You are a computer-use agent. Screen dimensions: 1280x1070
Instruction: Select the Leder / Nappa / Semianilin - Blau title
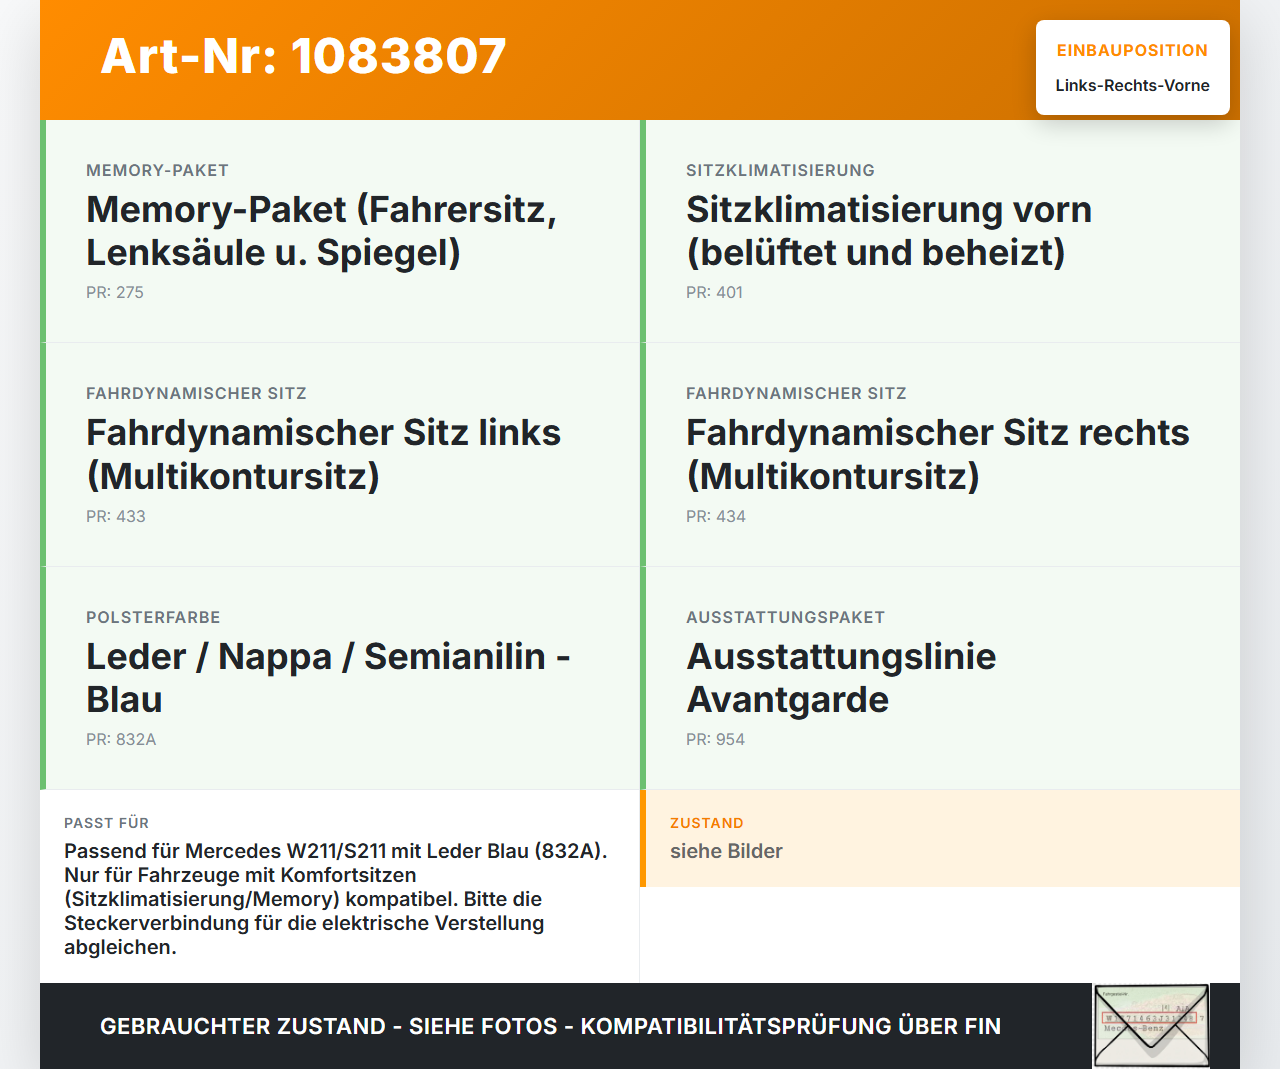pos(328,678)
